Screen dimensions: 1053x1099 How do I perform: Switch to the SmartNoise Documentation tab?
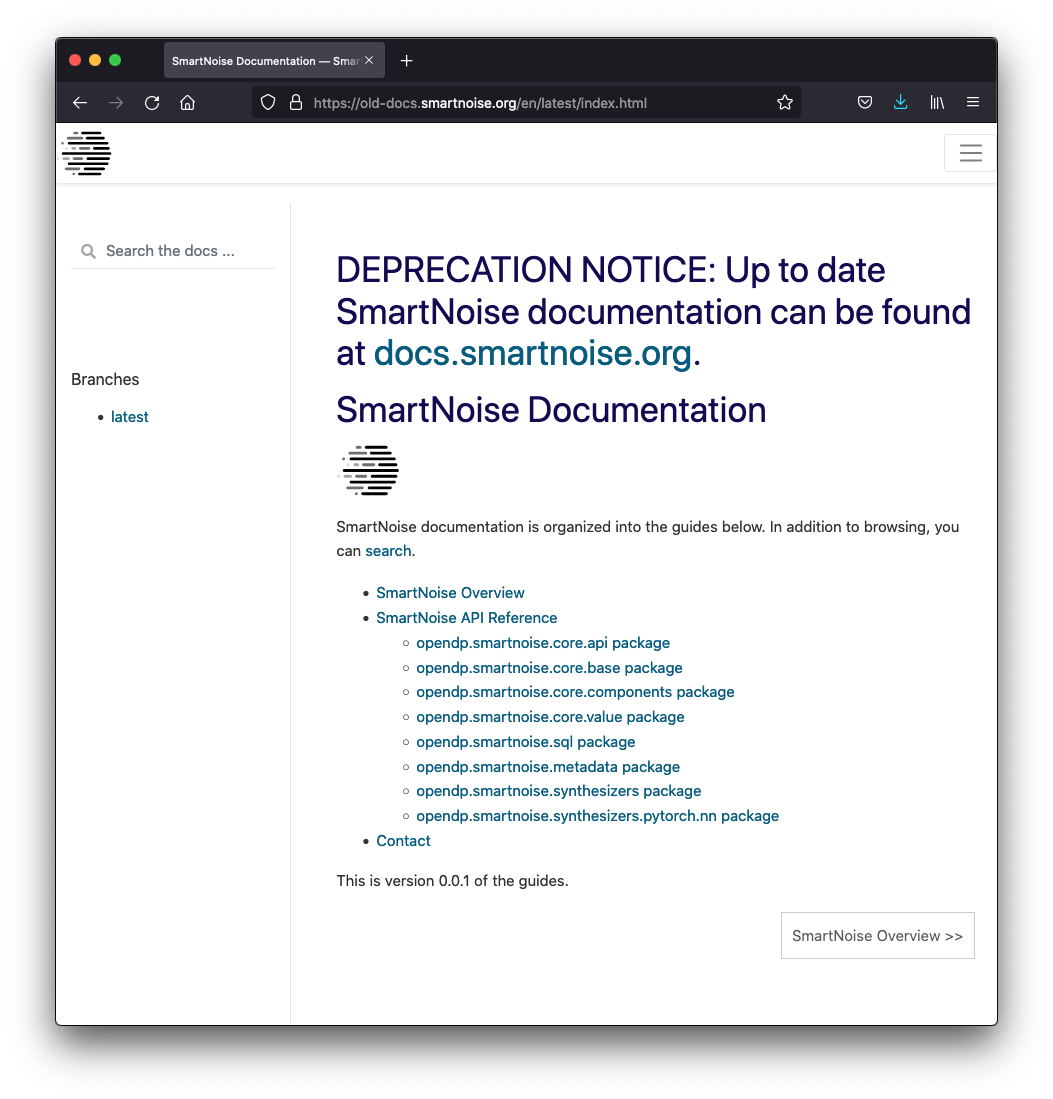tap(265, 60)
